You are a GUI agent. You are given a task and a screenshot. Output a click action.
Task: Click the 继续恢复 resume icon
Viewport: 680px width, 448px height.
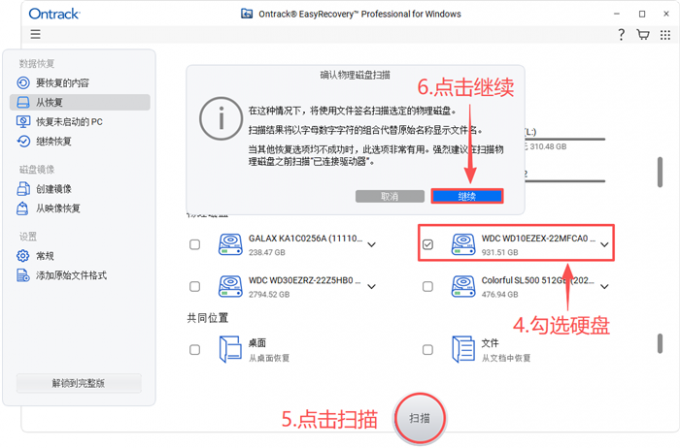point(23,141)
